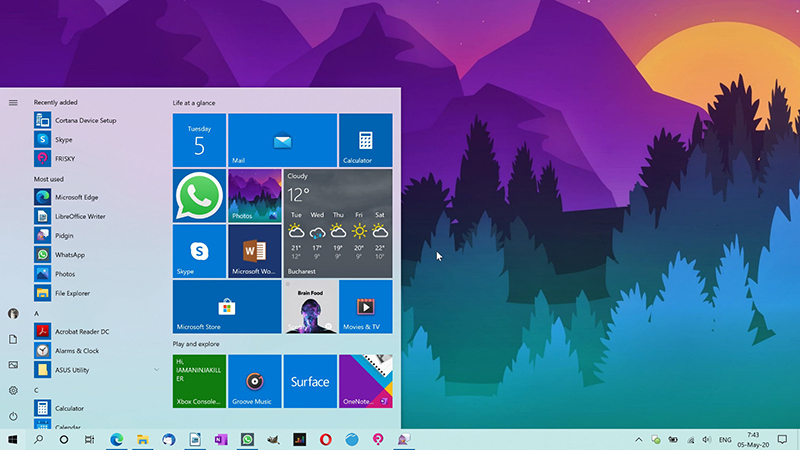Open Calculator in the alphabetical app list
The height and width of the screenshot is (450, 800).
tap(96, 408)
